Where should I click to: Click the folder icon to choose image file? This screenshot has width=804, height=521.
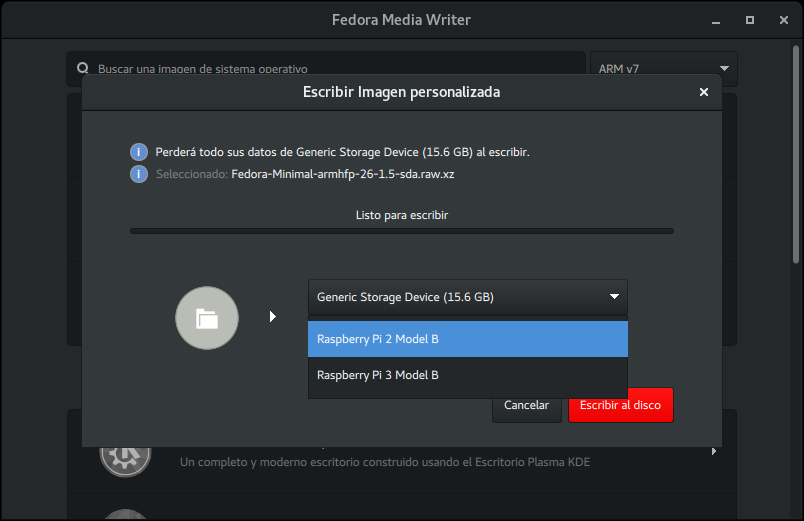click(x=207, y=318)
